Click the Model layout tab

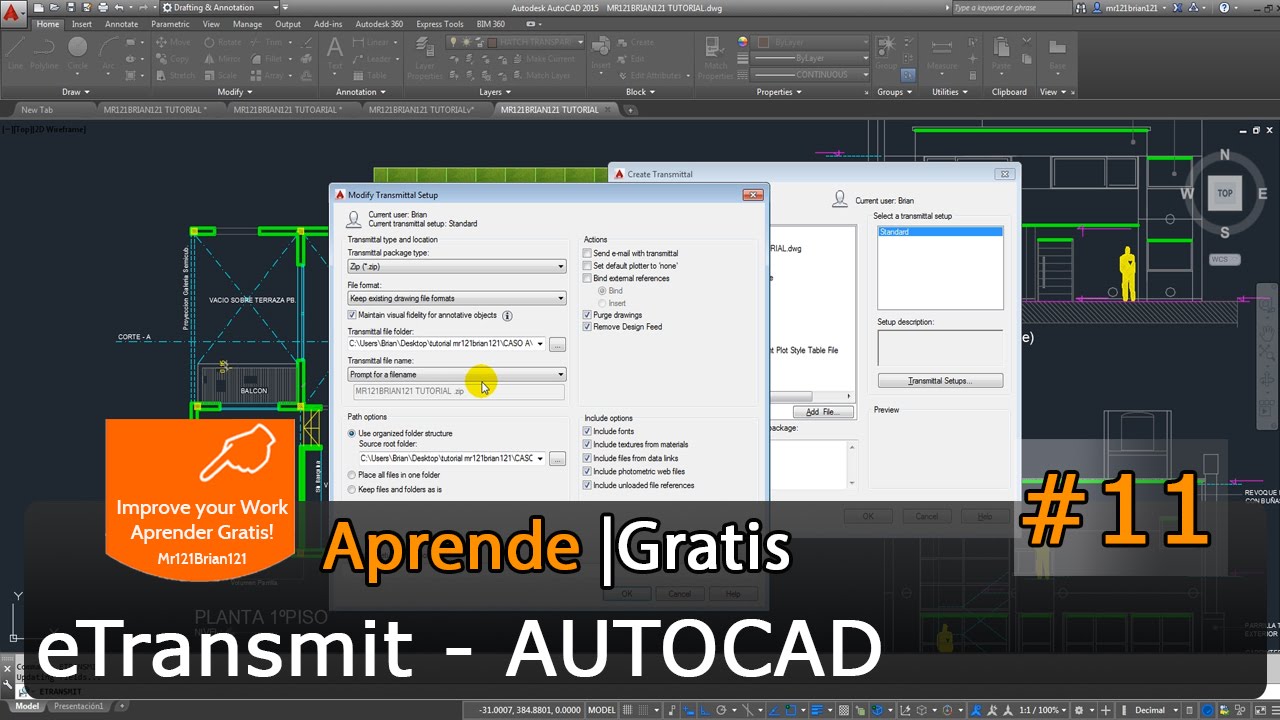coord(27,707)
